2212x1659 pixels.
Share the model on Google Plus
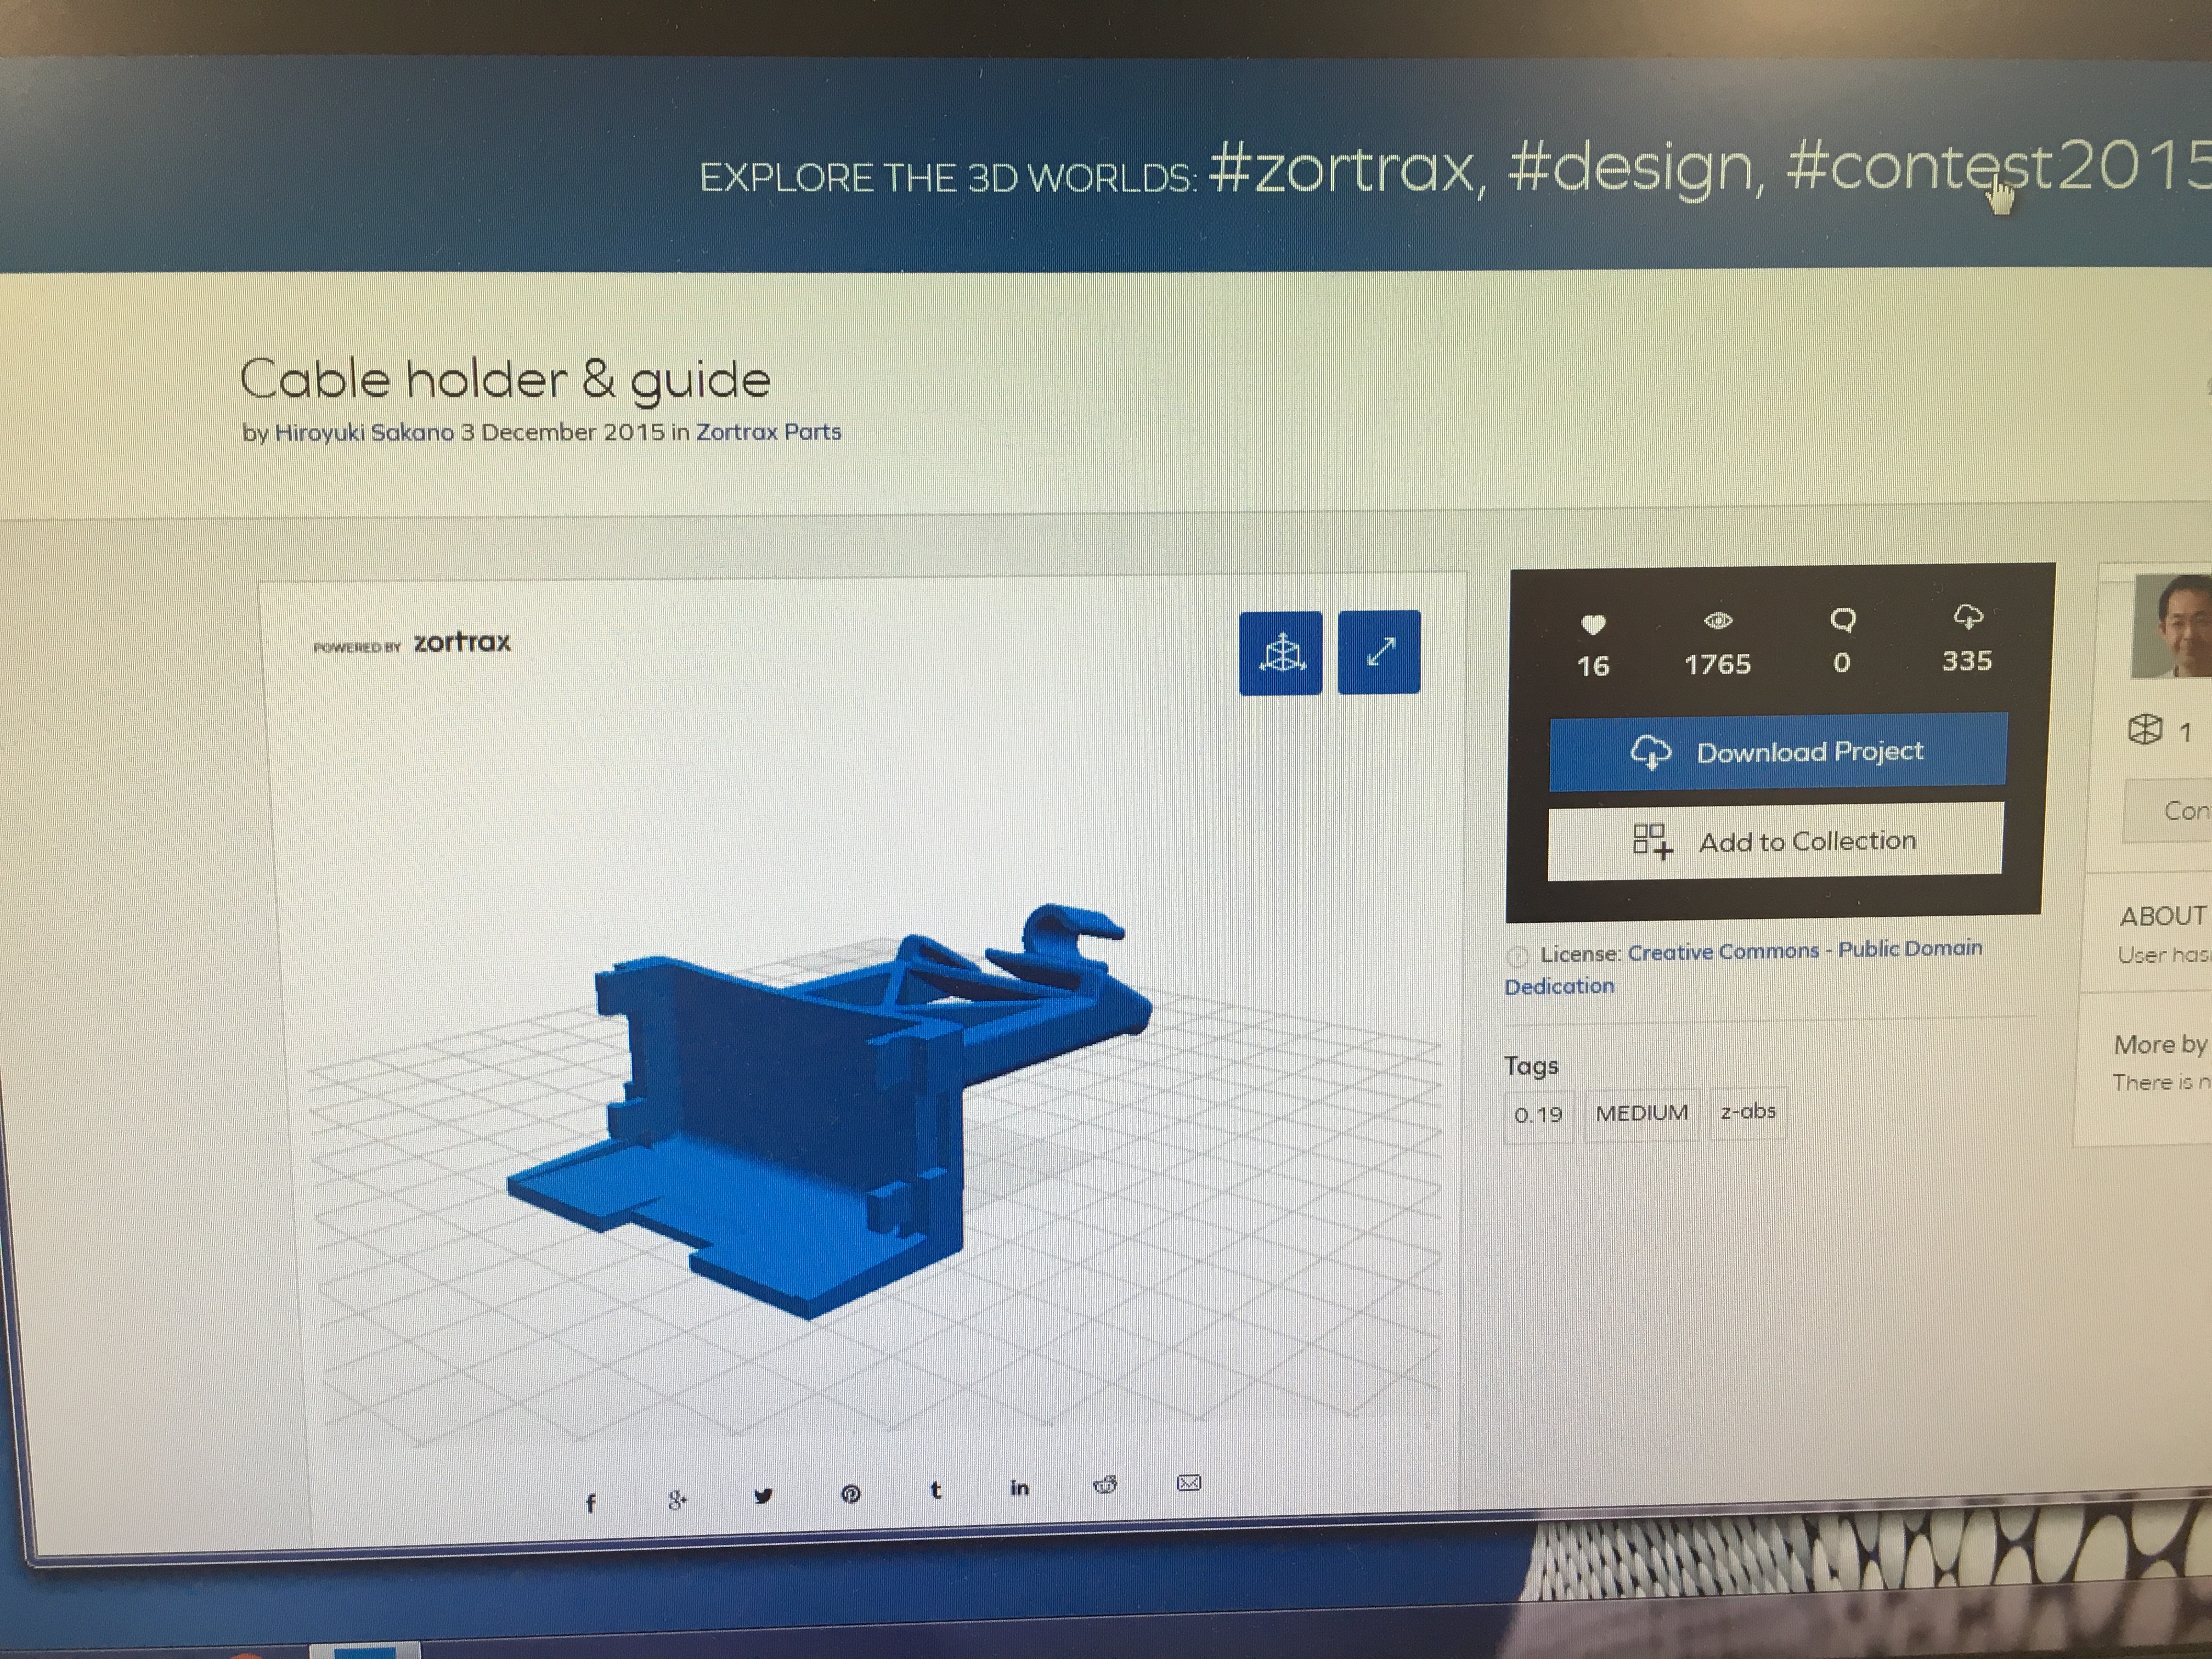pyautogui.click(x=677, y=1500)
